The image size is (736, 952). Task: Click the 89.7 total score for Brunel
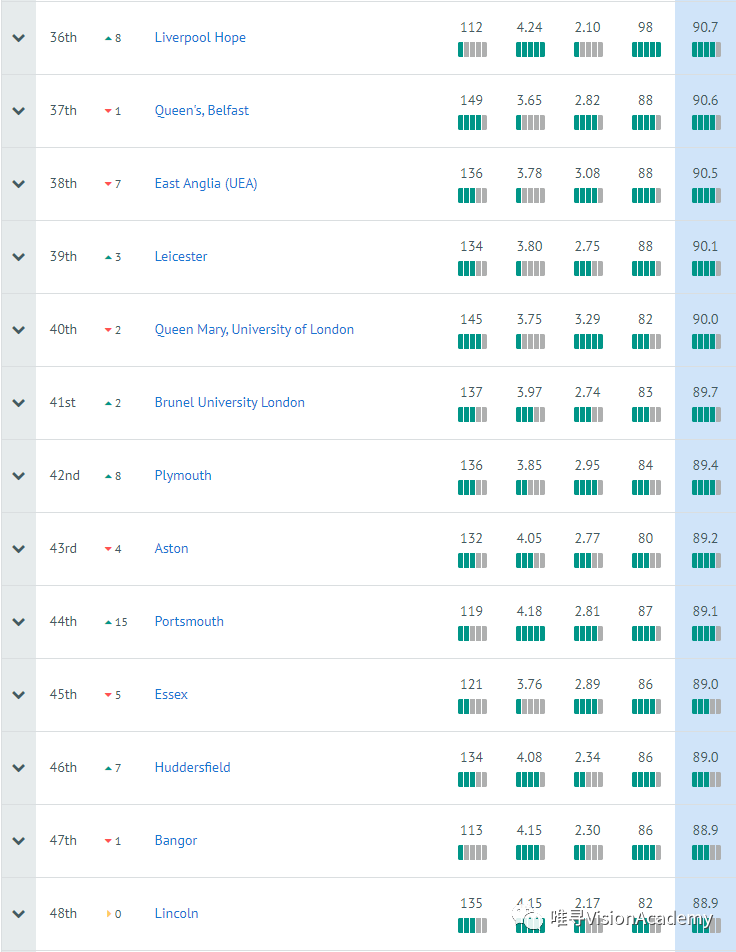point(706,392)
